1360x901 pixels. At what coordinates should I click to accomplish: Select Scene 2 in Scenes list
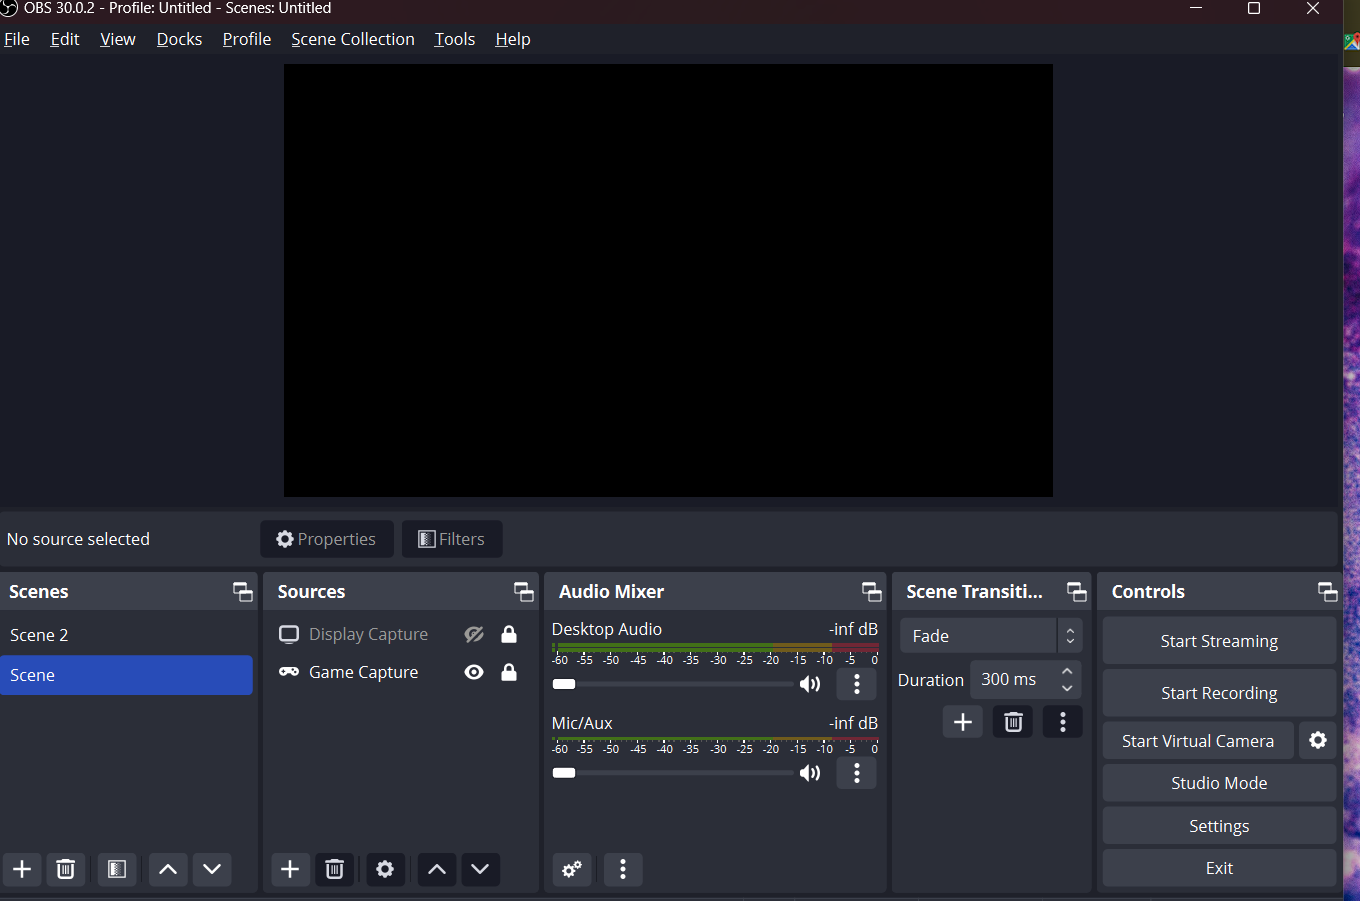(127, 635)
